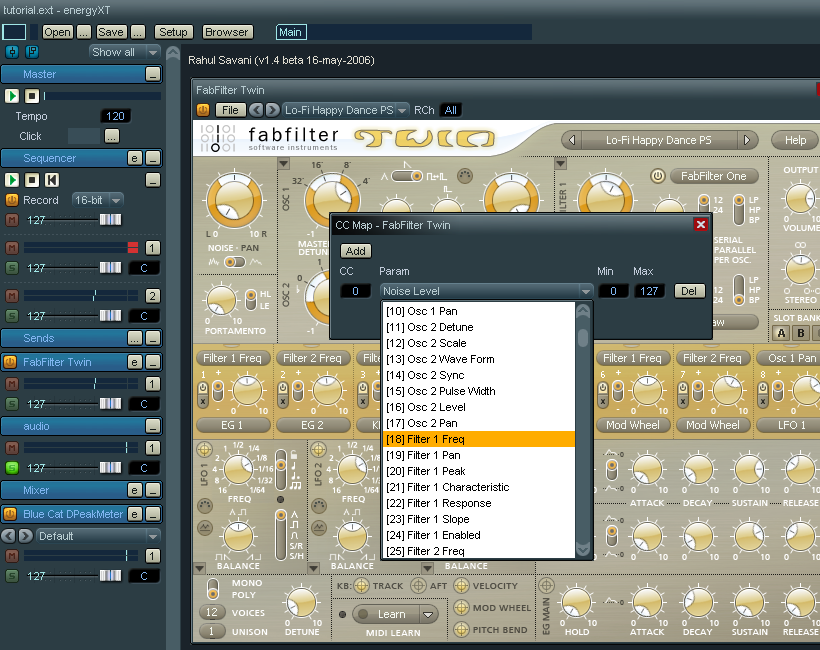This screenshot has height=650, width=820.
Task: Solo FabFilter Twin channel
Action: pos(12,404)
